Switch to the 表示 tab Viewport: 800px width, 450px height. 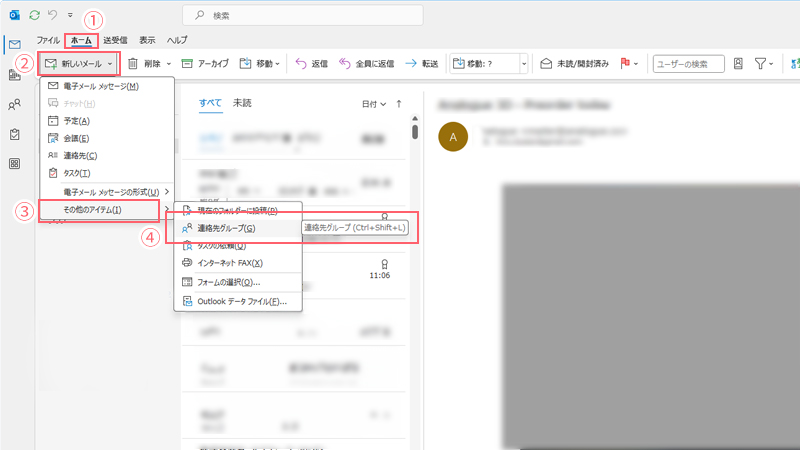pyautogui.click(x=147, y=40)
